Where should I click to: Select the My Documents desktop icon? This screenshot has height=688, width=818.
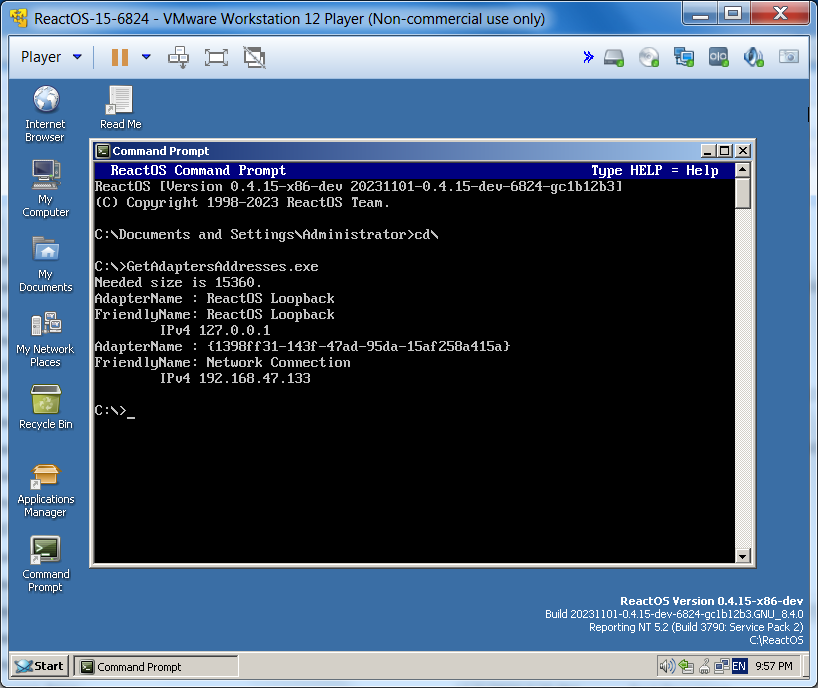(46, 264)
